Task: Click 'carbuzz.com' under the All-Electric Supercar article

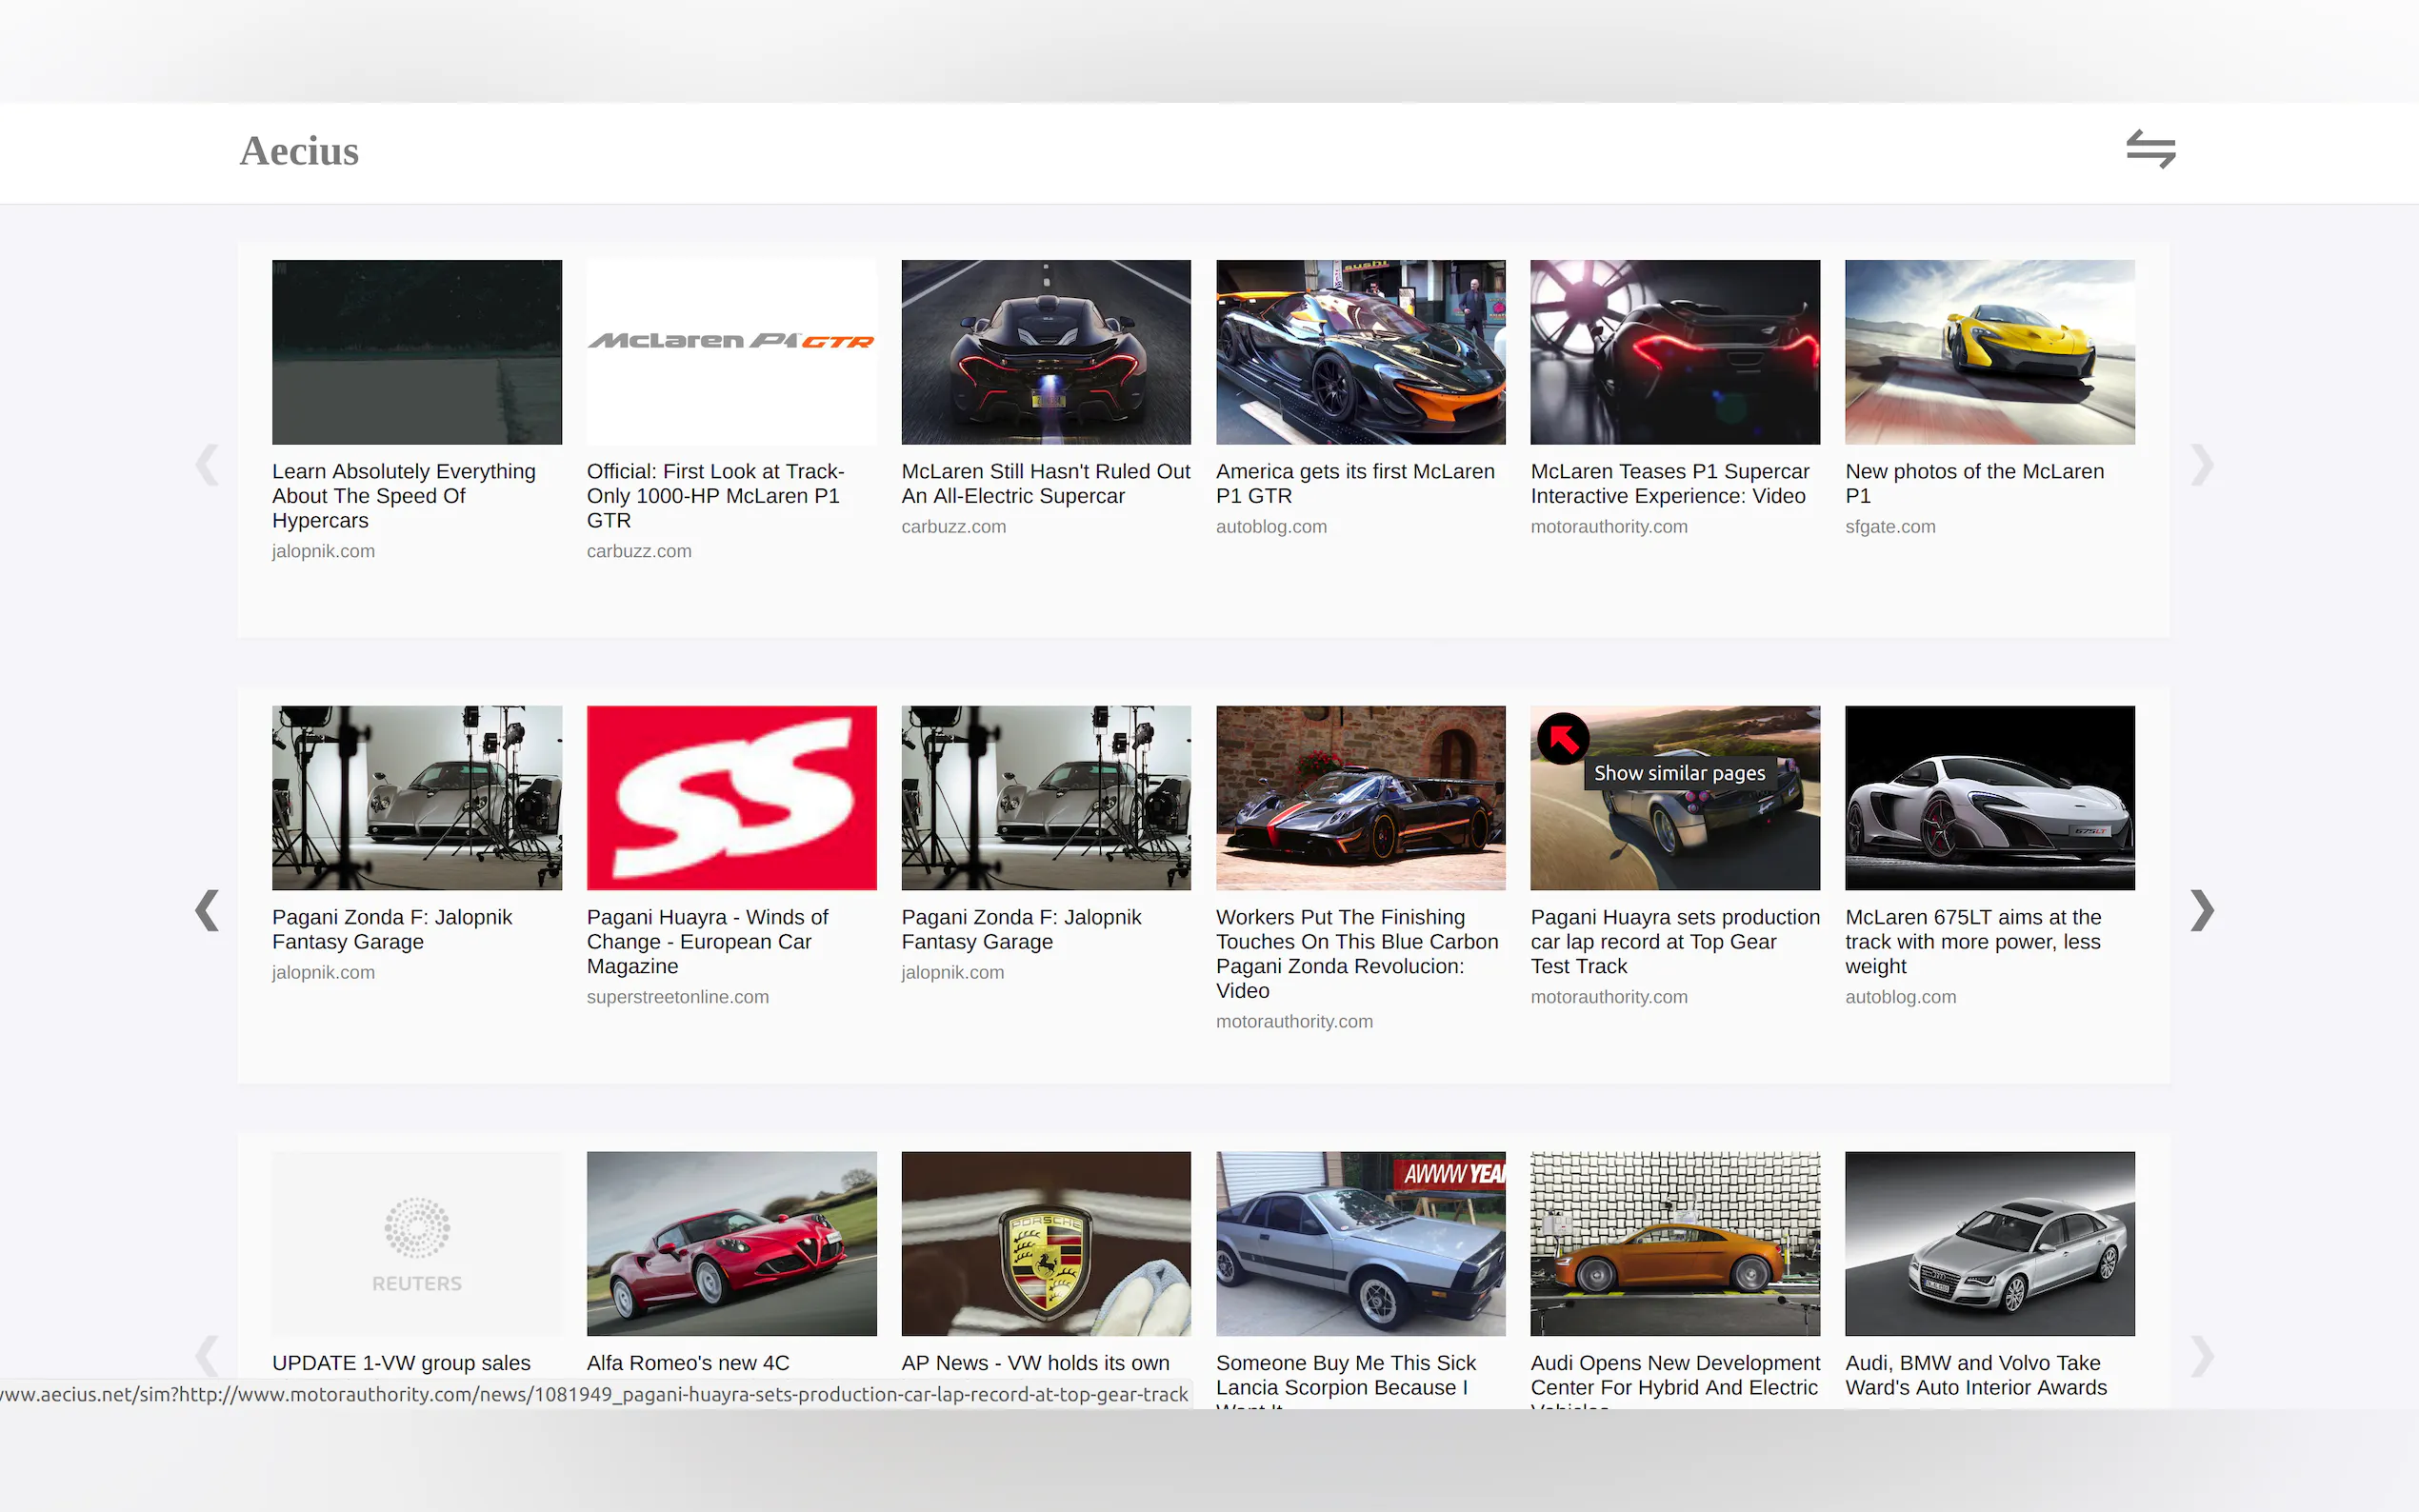Action: pyautogui.click(x=953, y=527)
